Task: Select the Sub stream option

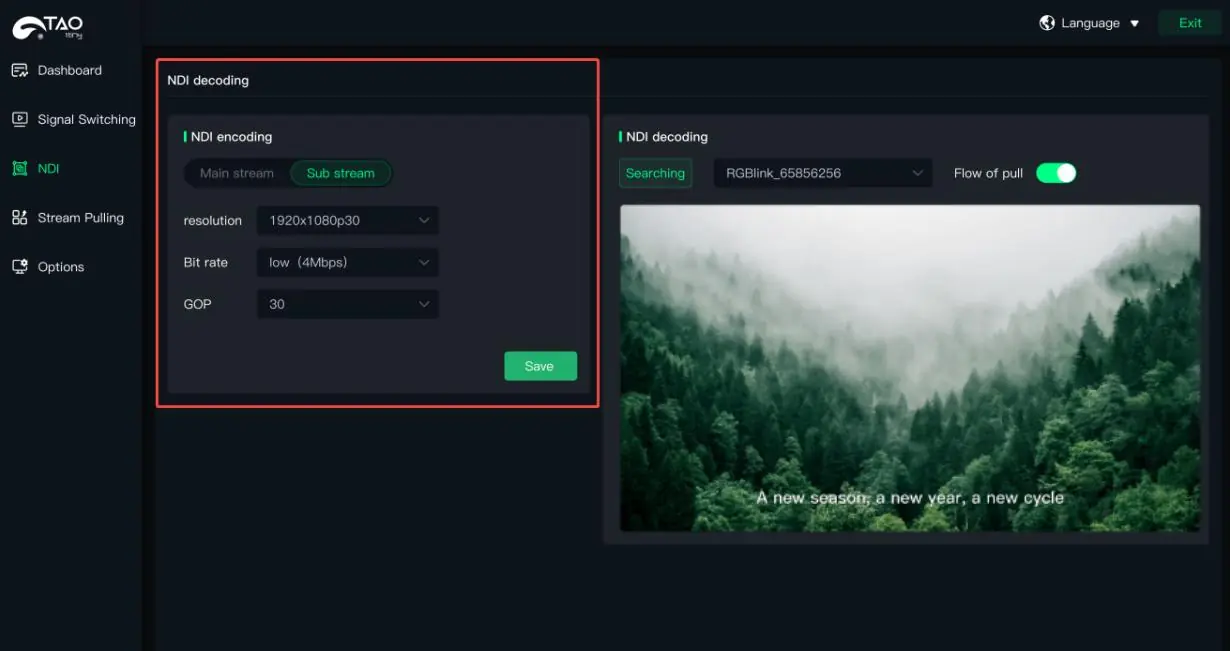Action: pyautogui.click(x=341, y=173)
